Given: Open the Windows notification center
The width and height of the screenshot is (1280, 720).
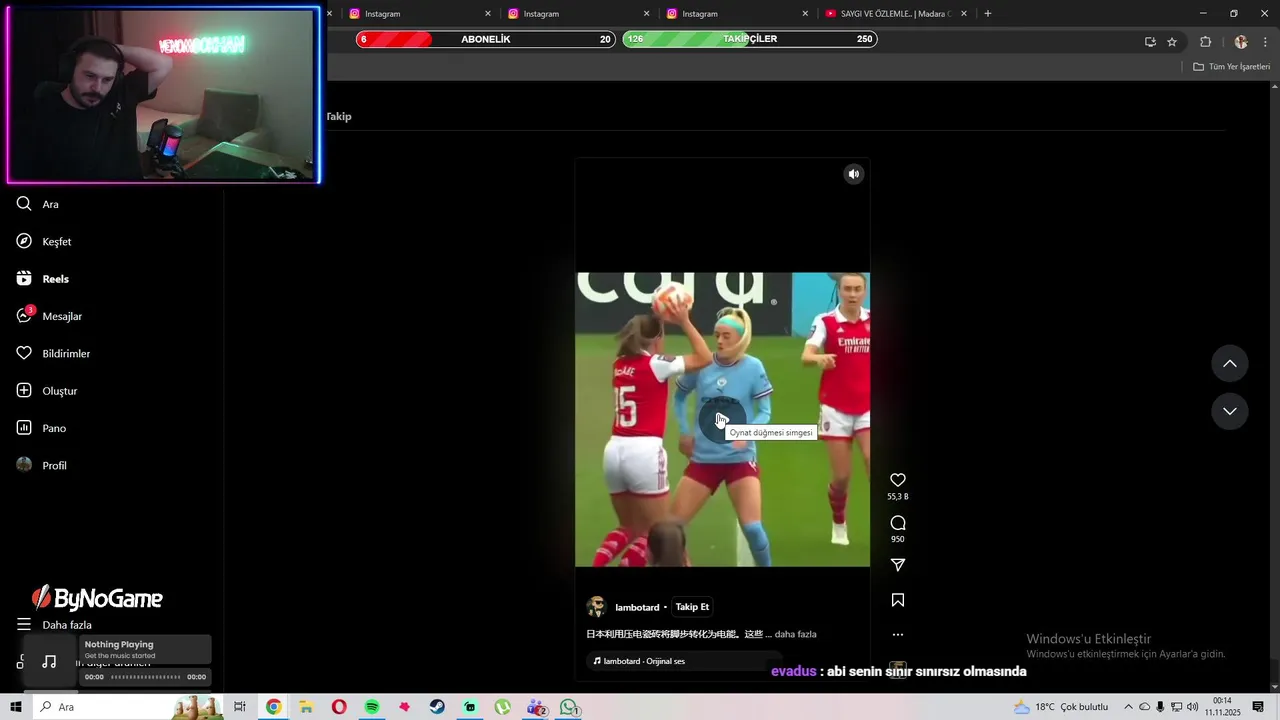Looking at the screenshot, I should [x=1258, y=707].
